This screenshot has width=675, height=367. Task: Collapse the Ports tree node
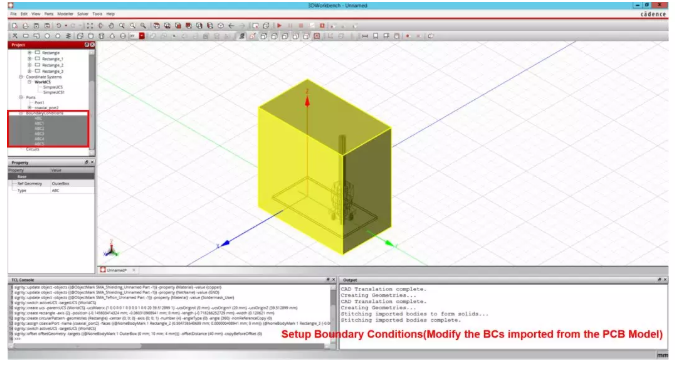point(21,97)
